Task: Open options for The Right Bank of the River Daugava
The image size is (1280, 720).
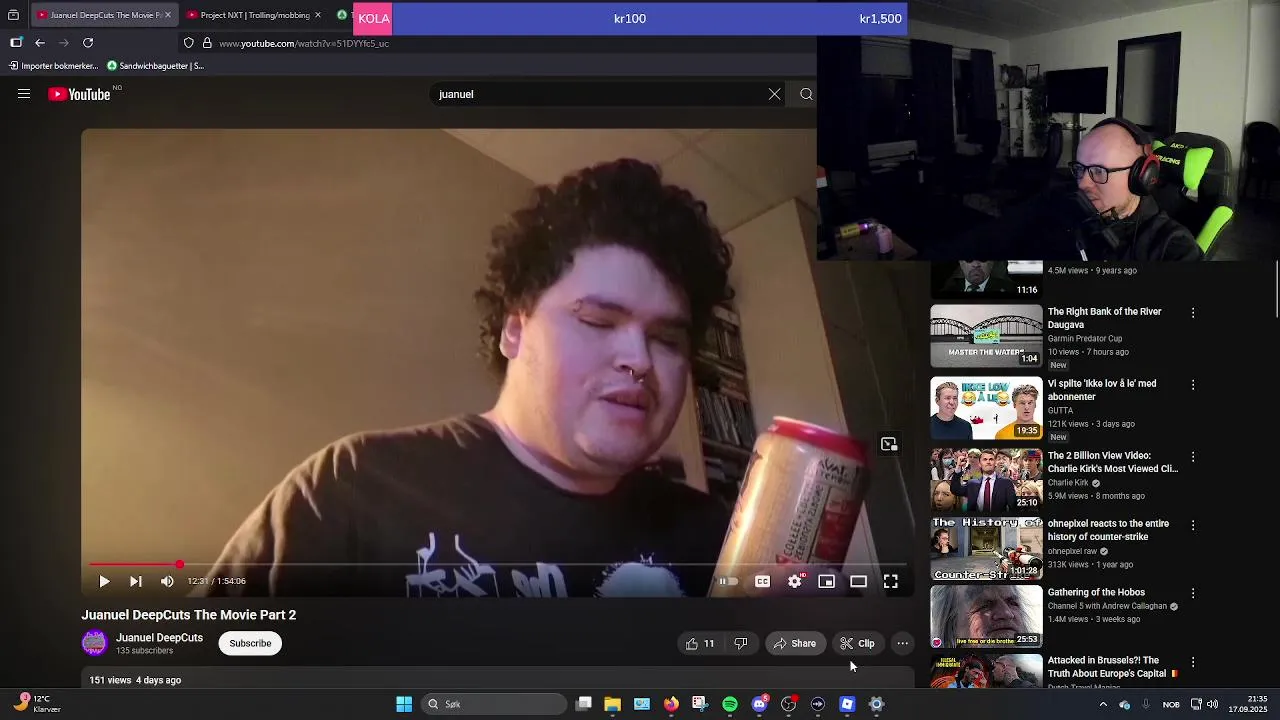Action: pos(1193,313)
